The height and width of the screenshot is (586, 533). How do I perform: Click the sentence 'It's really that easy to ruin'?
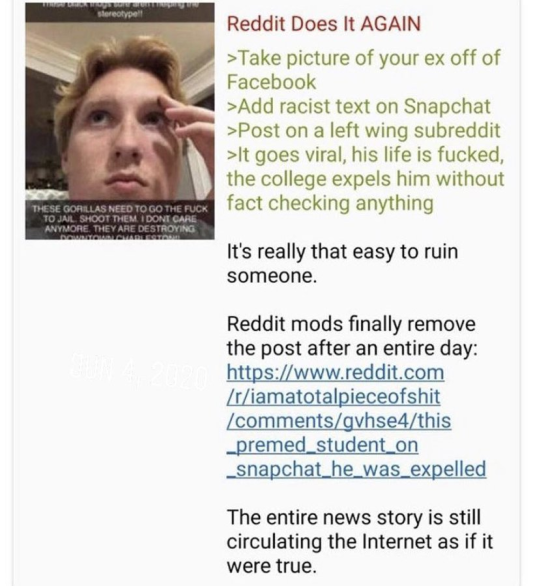pos(342,252)
